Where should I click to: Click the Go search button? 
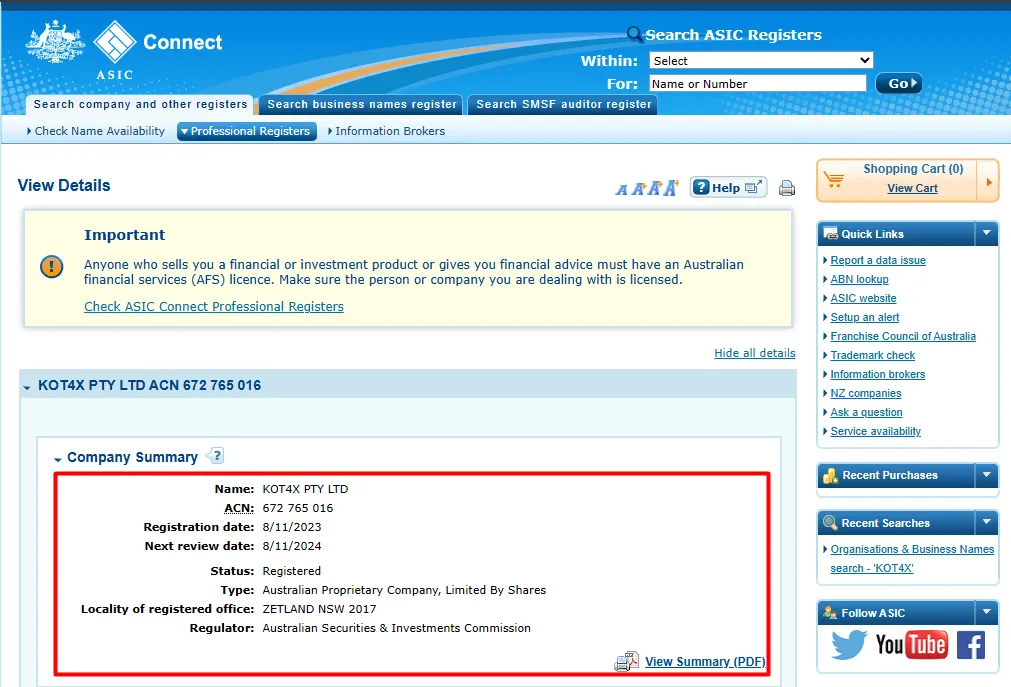(899, 83)
